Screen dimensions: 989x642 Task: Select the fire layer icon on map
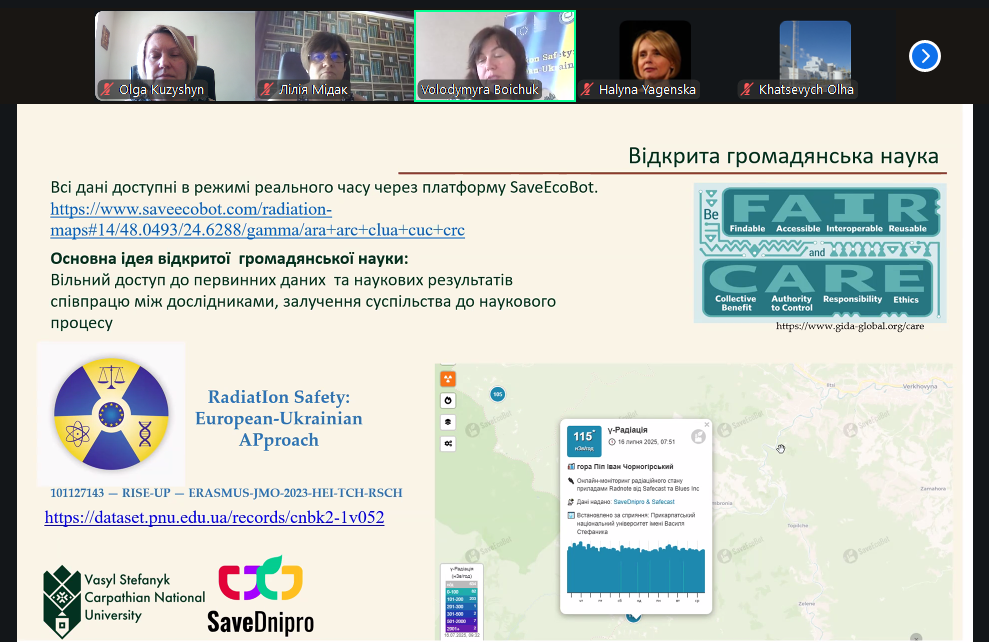pyautogui.click(x=448, y=400)
